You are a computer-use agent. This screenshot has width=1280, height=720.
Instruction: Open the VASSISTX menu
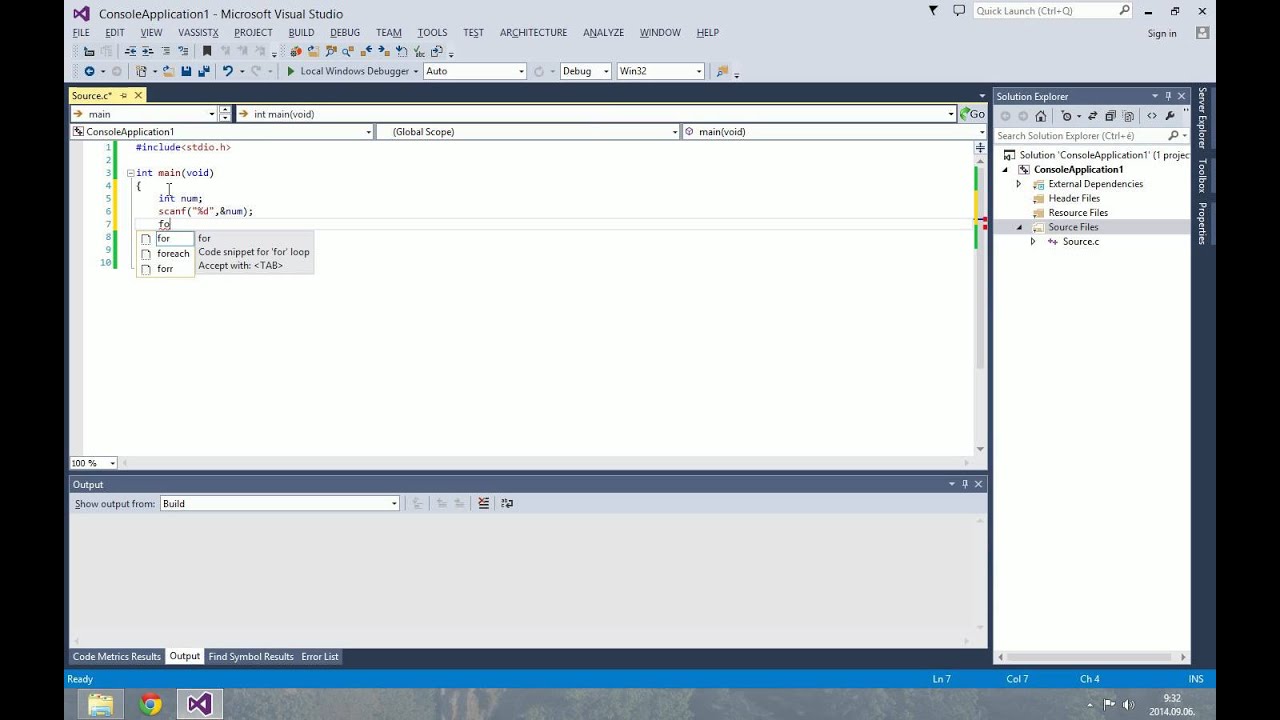[198, 33]
